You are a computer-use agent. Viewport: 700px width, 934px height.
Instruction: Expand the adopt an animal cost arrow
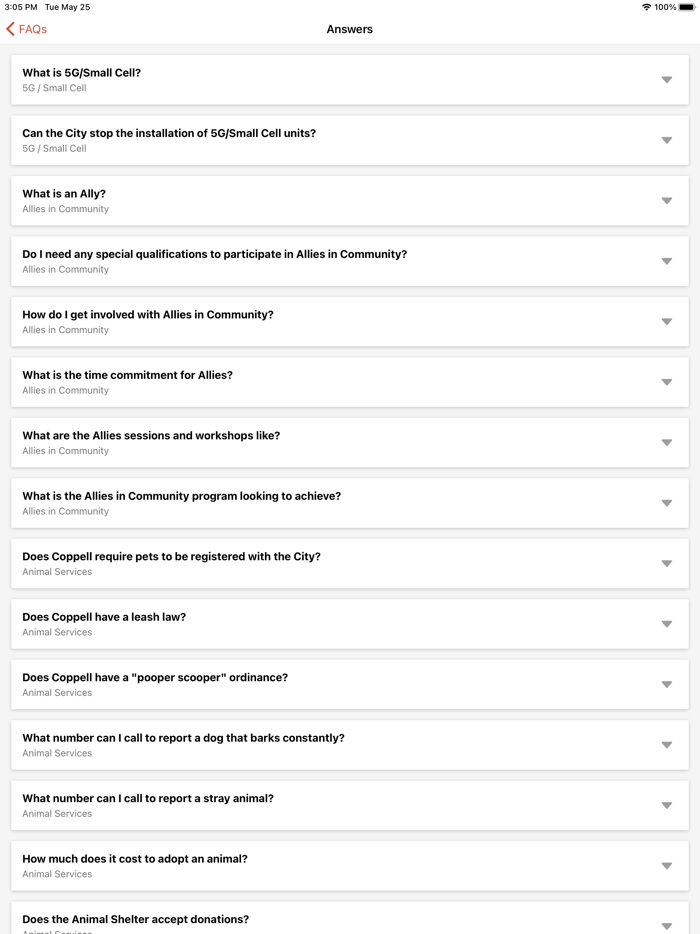[666, 866]
